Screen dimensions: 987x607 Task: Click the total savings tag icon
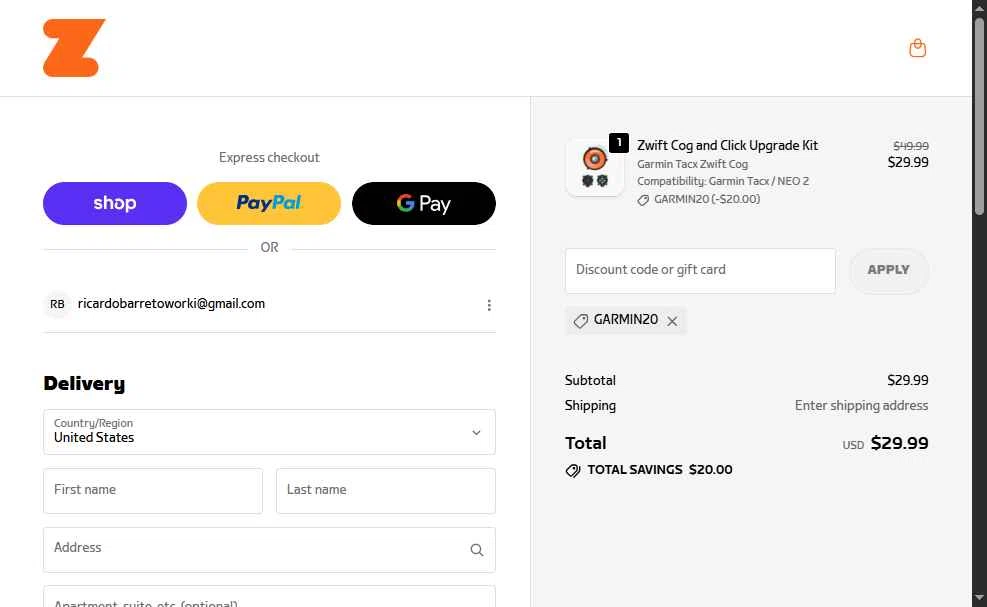tap(573, 470)
